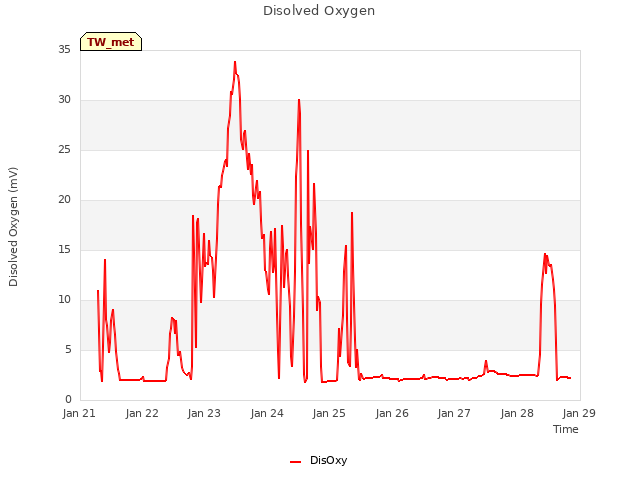
Task: Click the Disolved Oxygen (mV) y-axis title
Action: pos(13,227)
